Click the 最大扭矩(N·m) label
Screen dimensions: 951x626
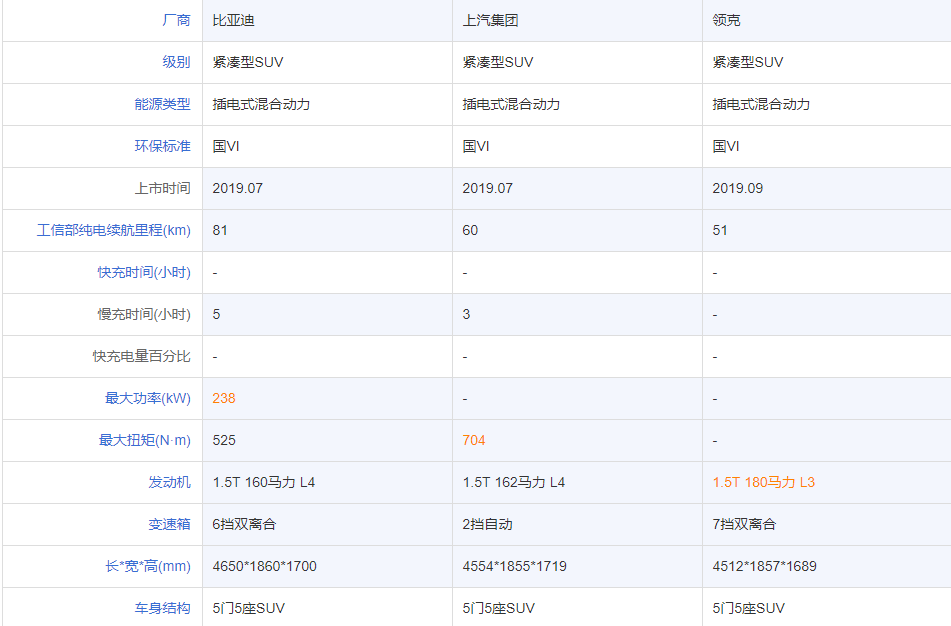pyautogui.click(x=144, y=440)
